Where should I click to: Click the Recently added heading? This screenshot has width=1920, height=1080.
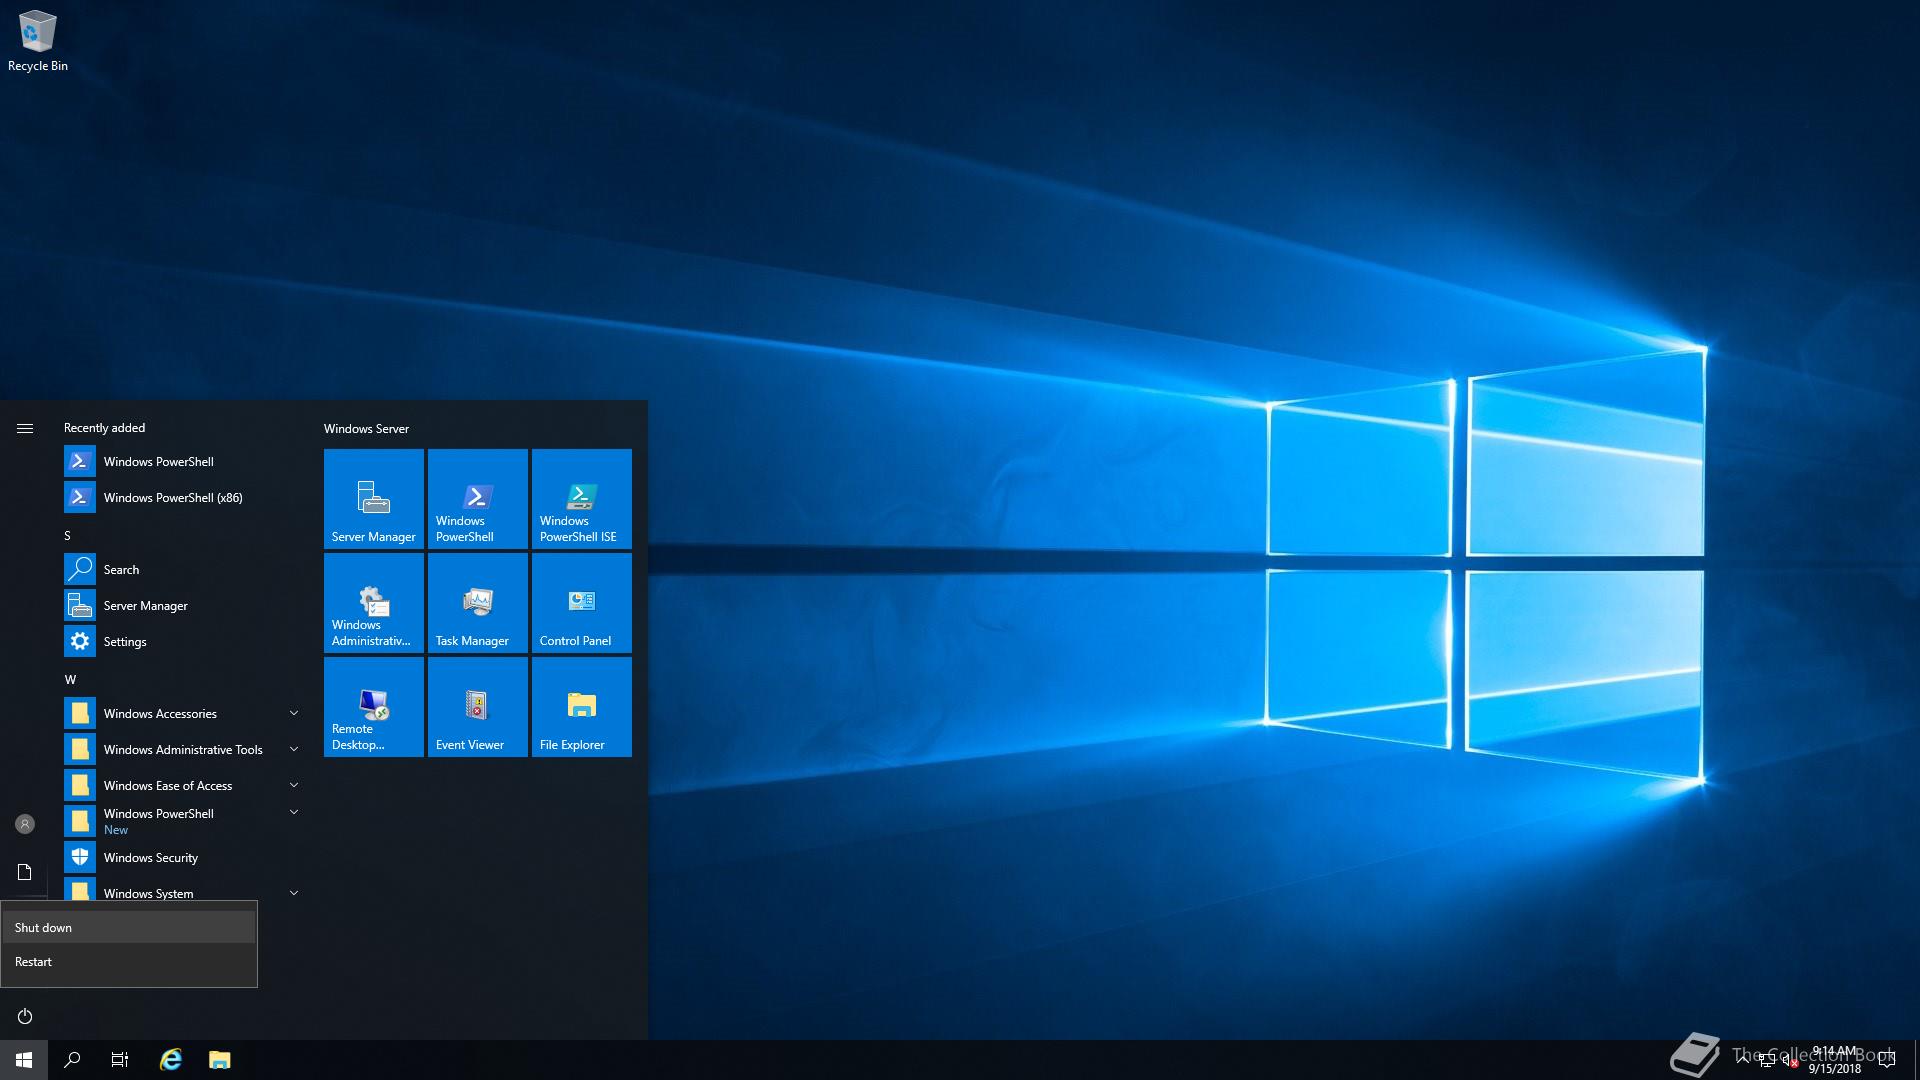(x=104, y=427)
